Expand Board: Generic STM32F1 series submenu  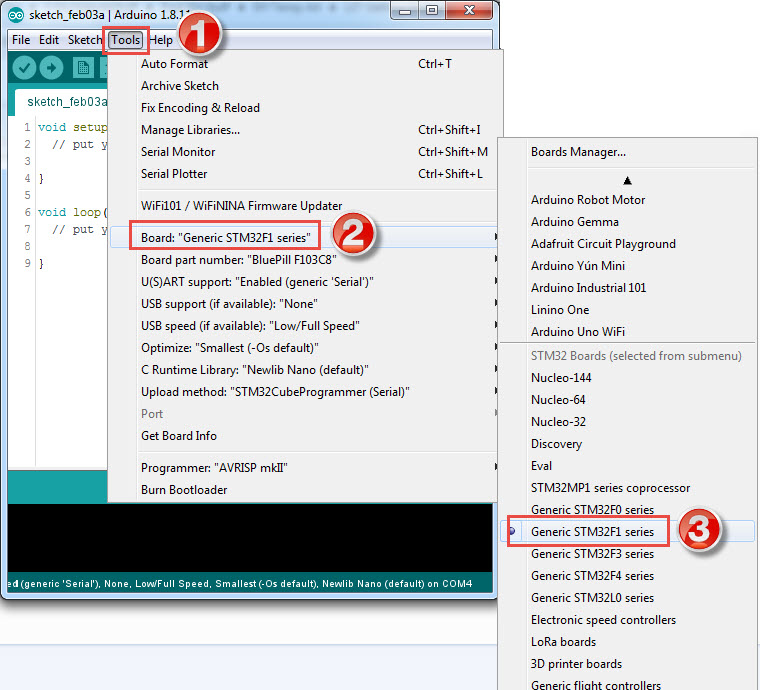[x=304, y=237]
